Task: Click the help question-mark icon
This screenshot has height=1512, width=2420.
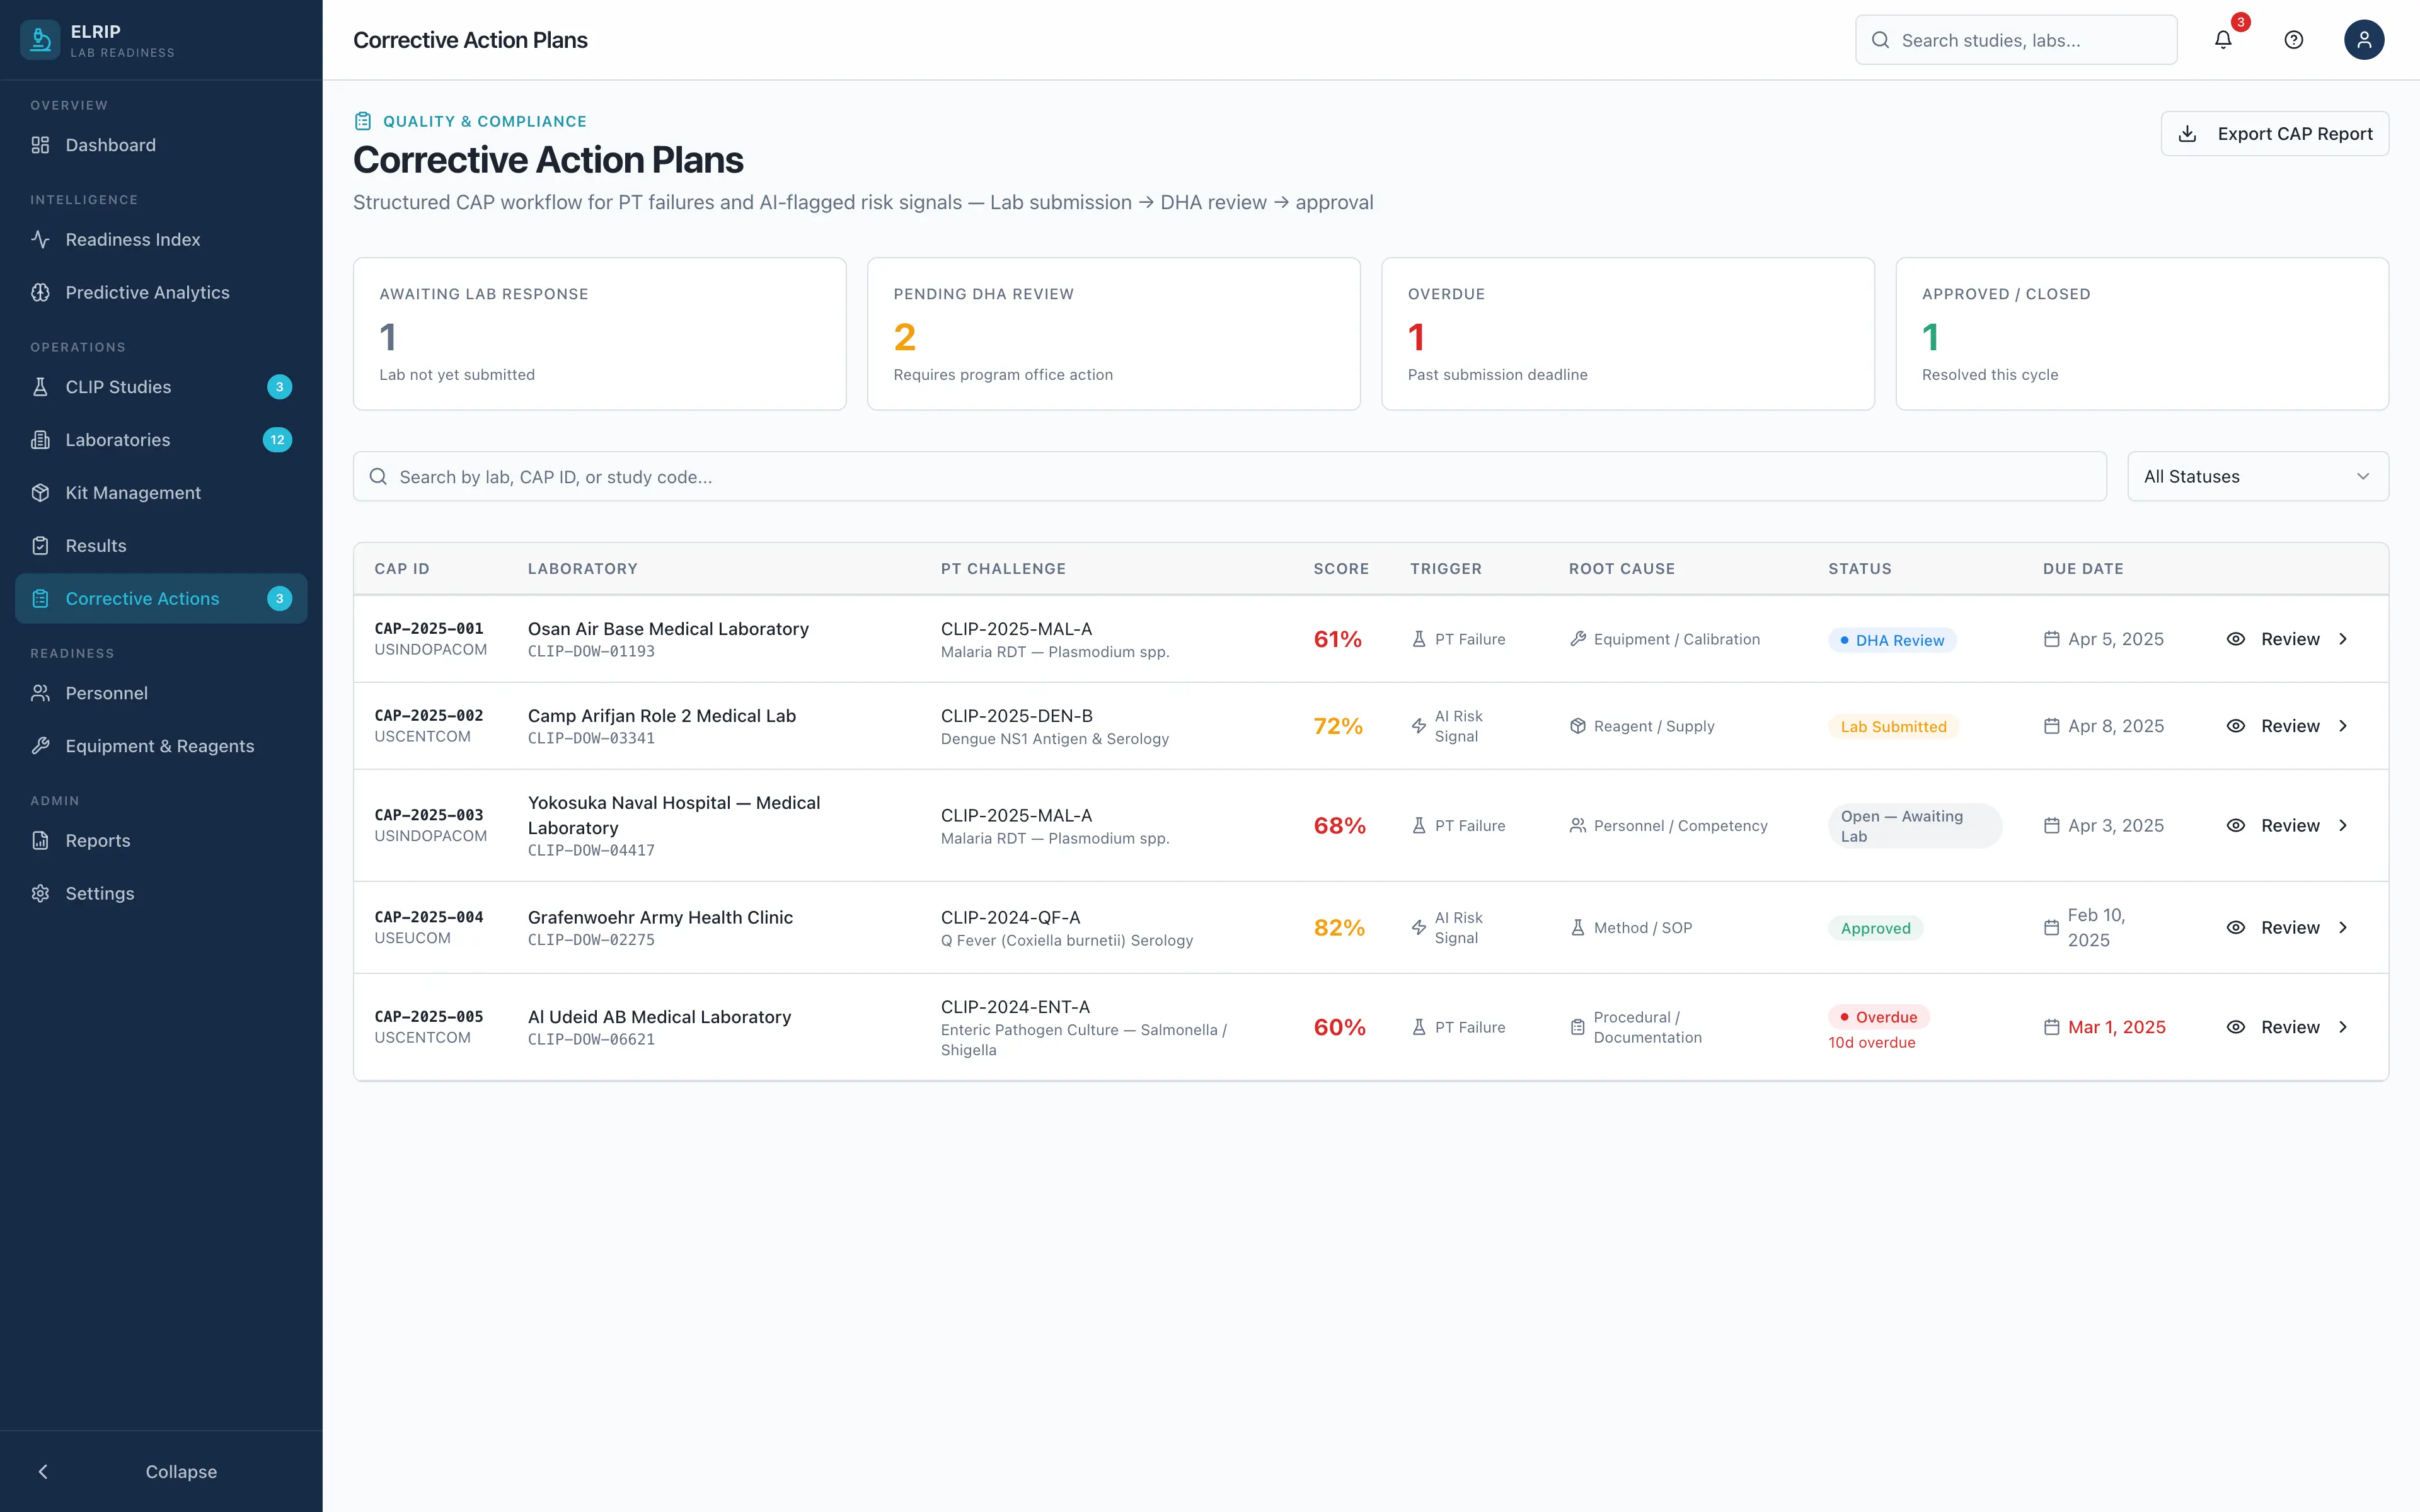Action: pos(2293,40)
